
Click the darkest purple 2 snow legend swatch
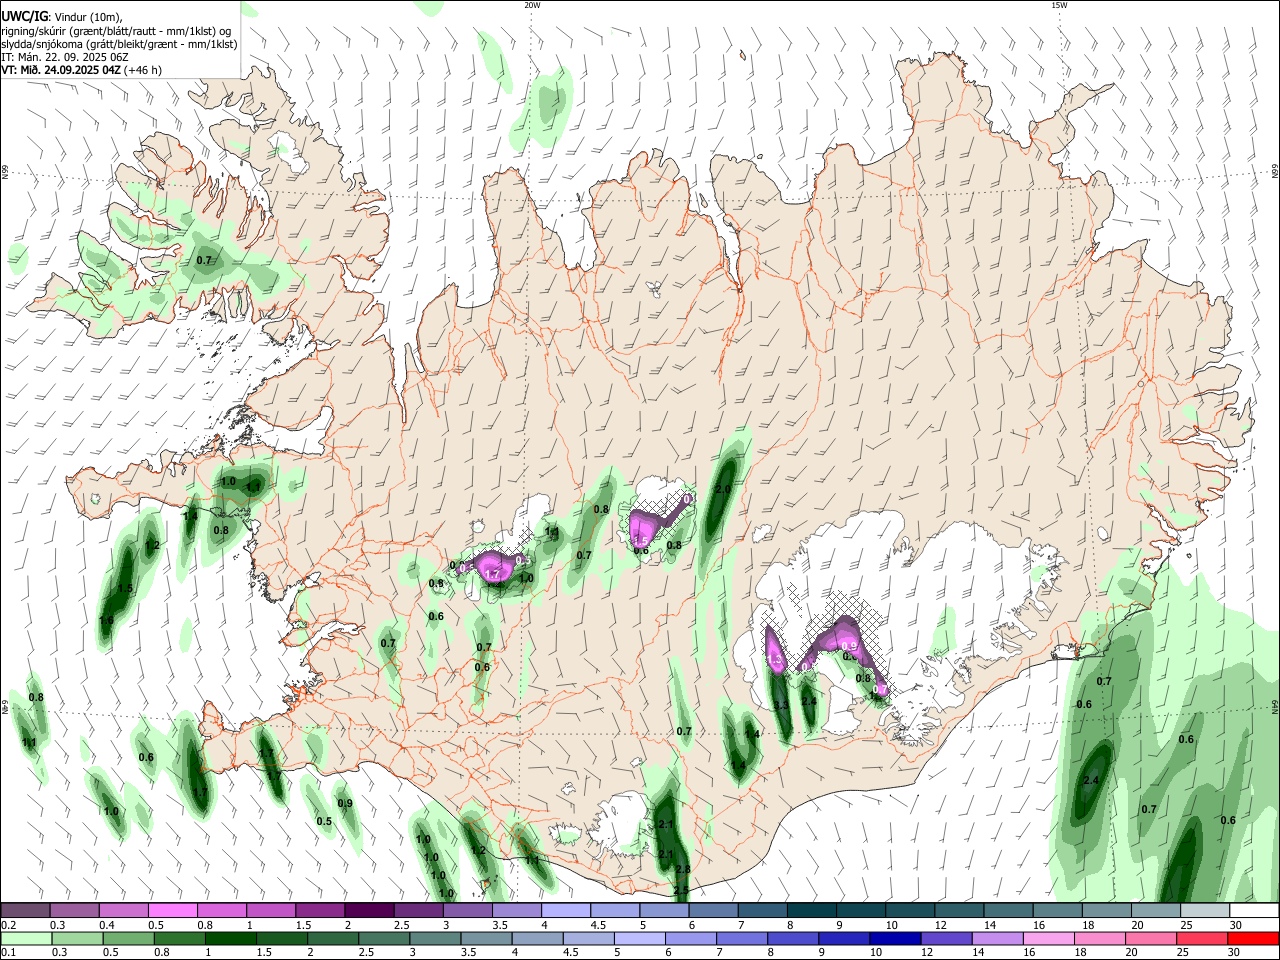(x=369, y=911)
